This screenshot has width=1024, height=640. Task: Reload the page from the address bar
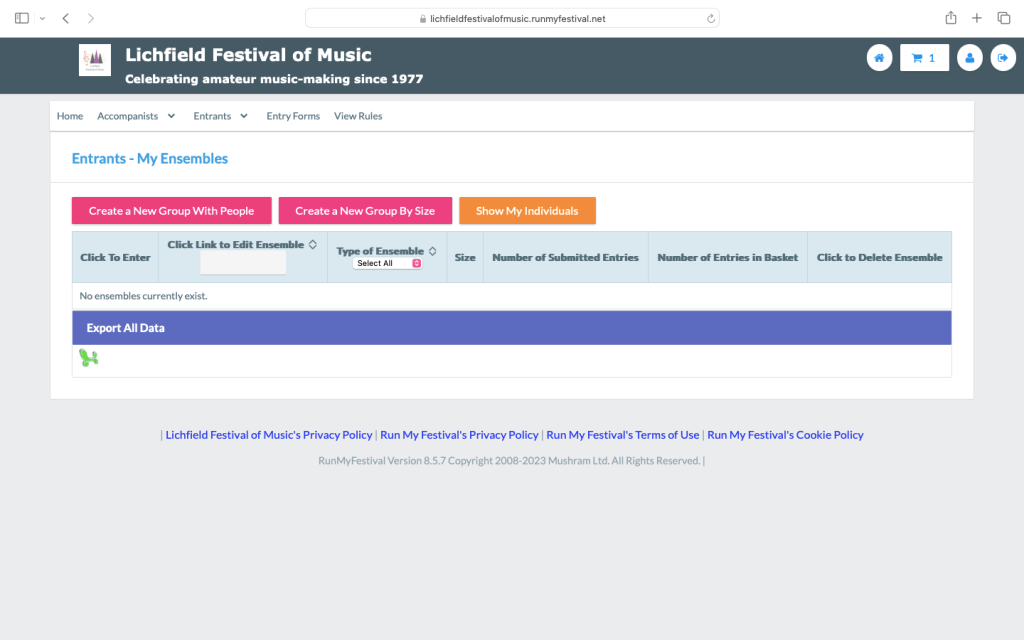(710, 18)
